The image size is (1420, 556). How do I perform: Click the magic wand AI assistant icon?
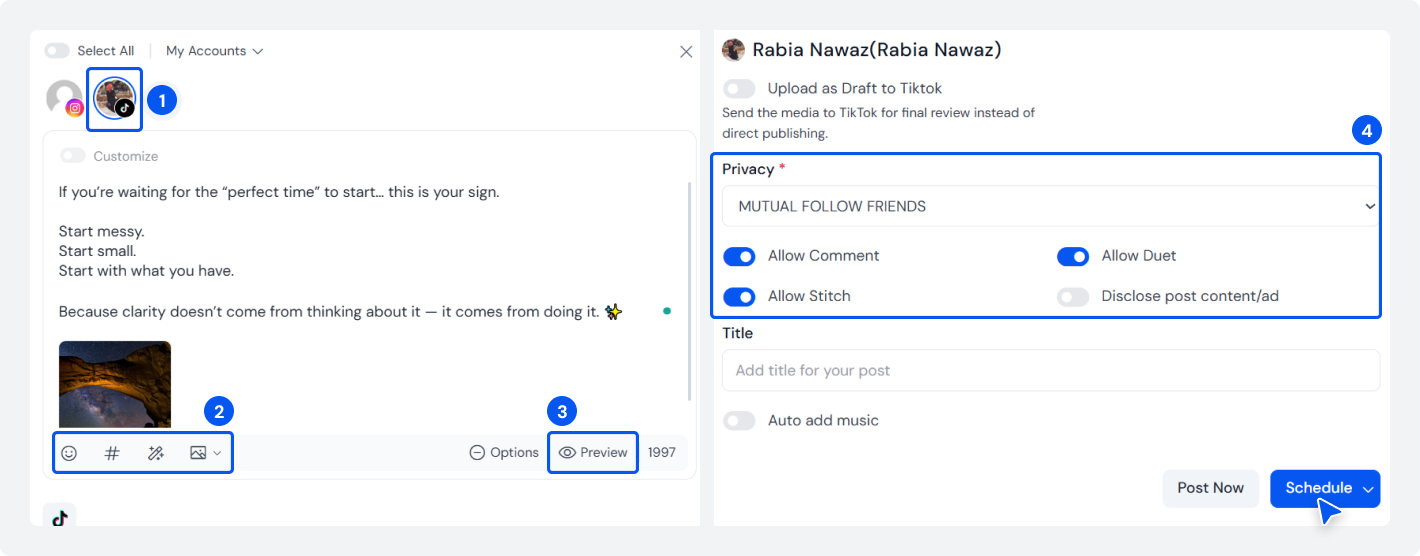pos(155,453)
